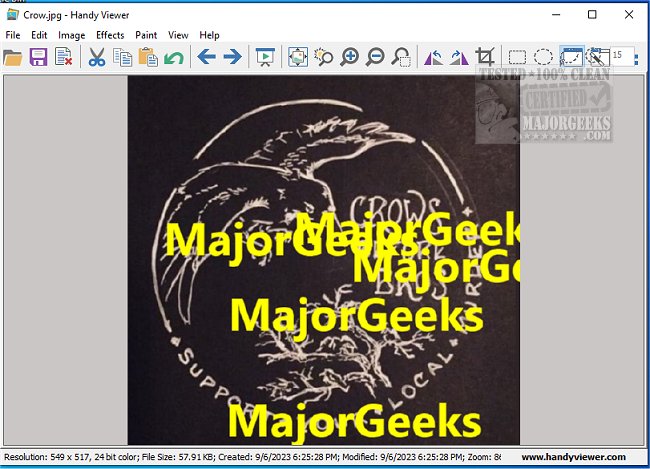Zoom to selection magnifier tool

coord(401,57)
